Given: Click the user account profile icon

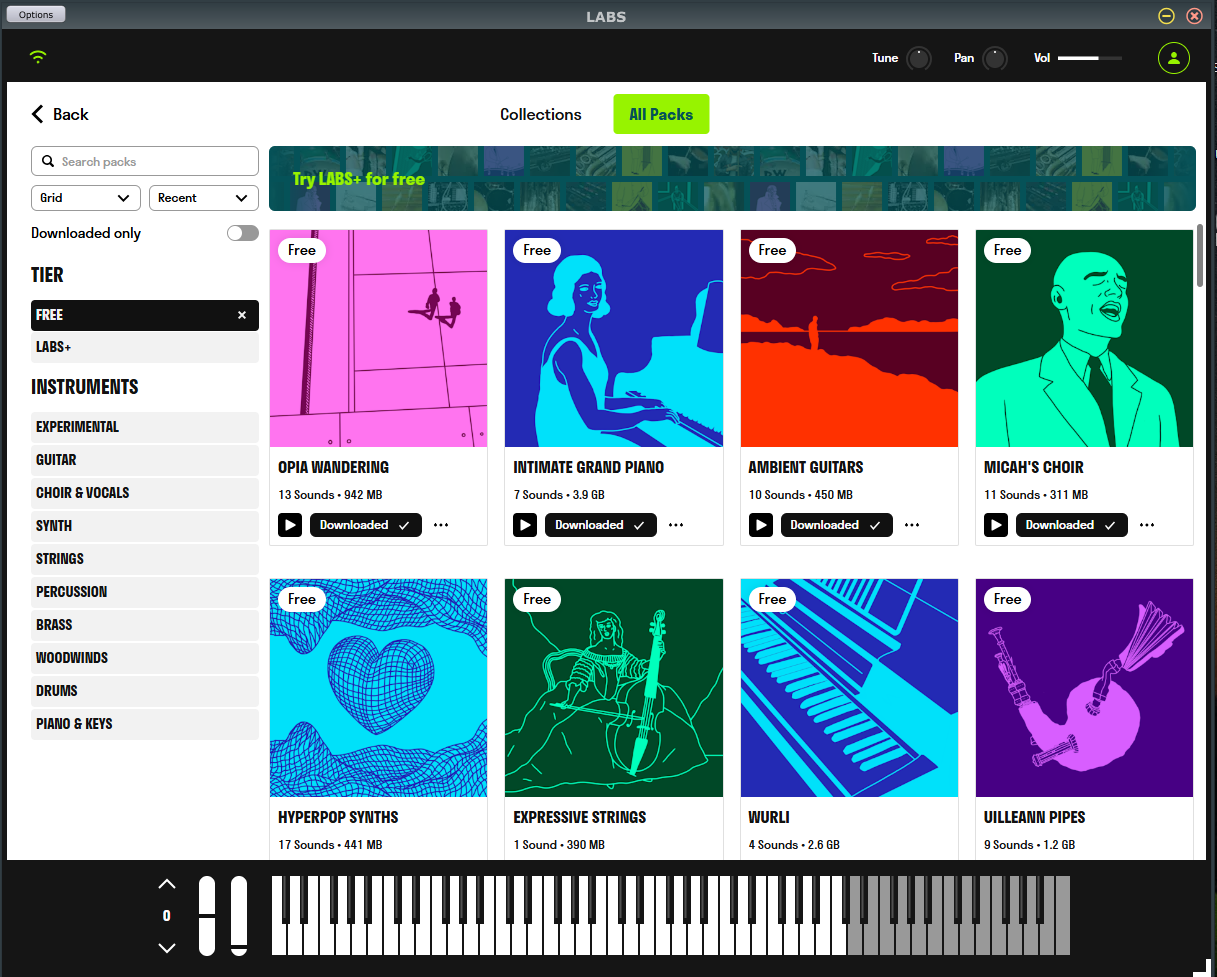Looking at the screenshot, I should click(1173, 58).
